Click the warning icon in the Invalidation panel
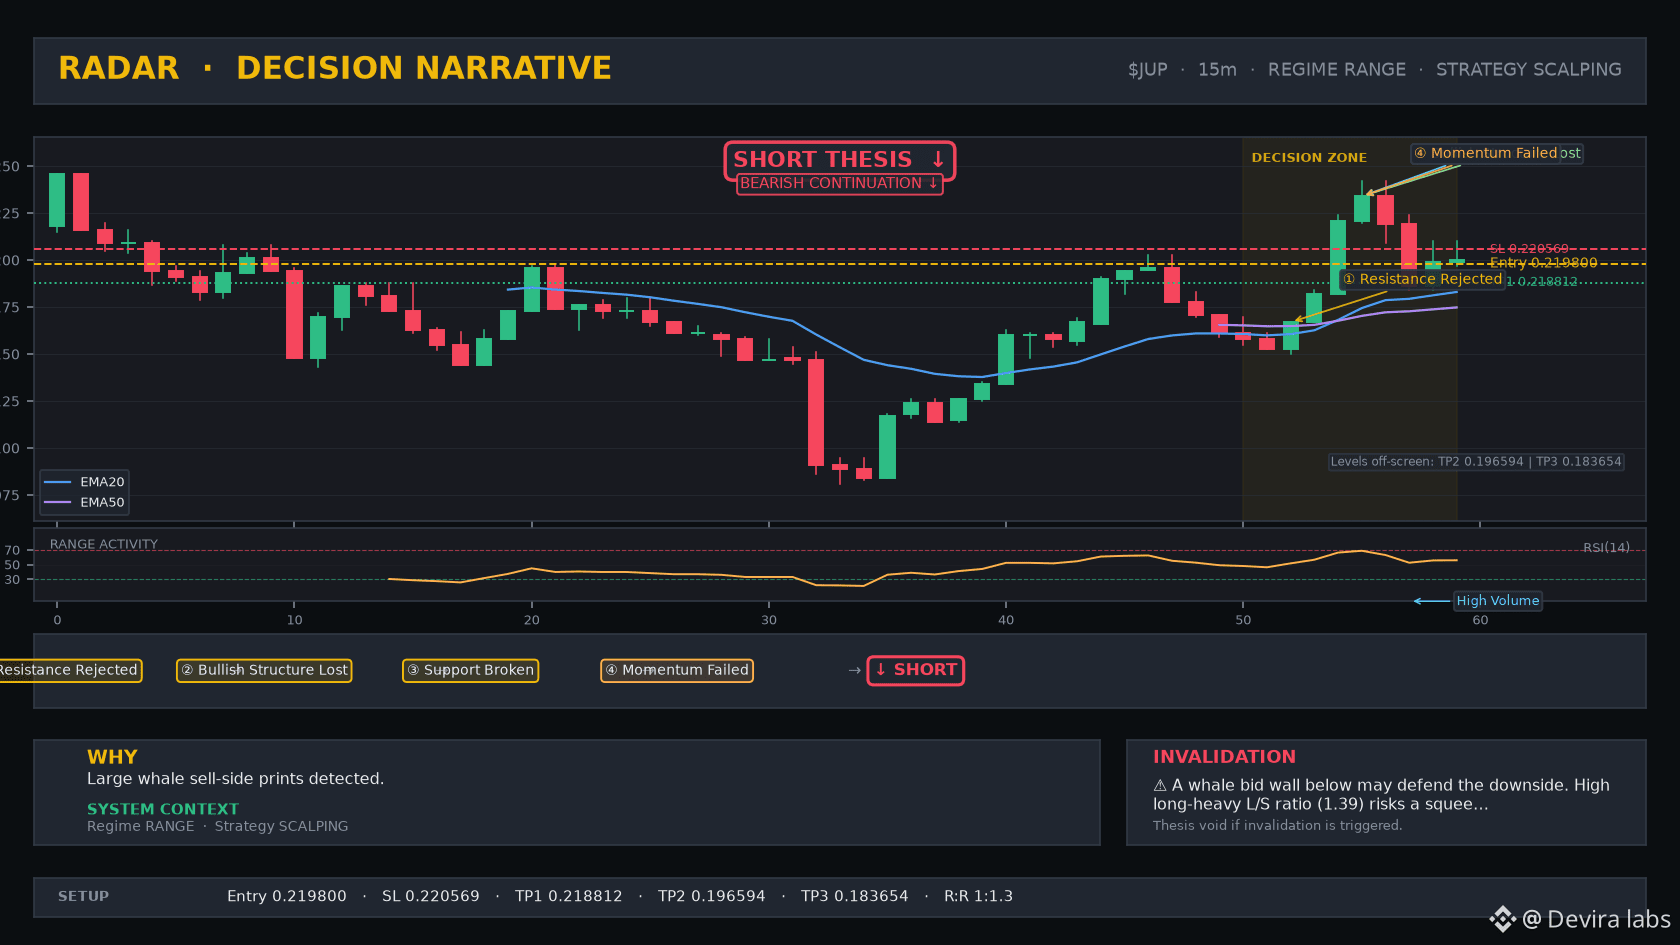 pyautogui.click(x=1160, y=786)
